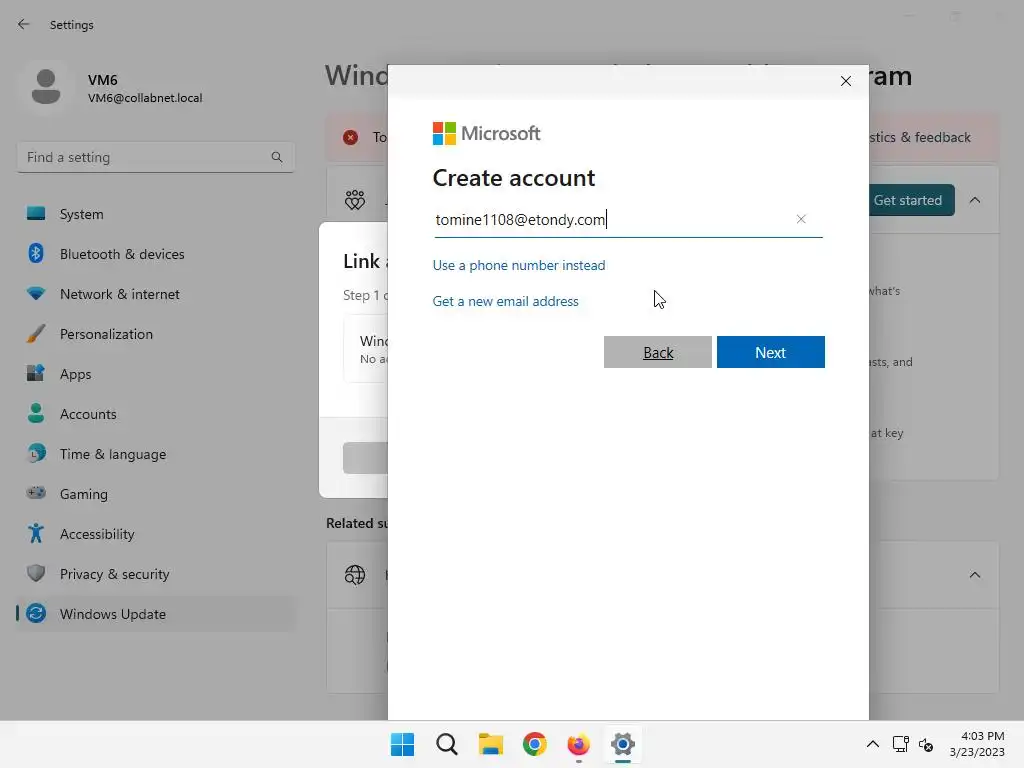Open Time & language category
Screen dimensions: 1024x768
coord(155,454)
